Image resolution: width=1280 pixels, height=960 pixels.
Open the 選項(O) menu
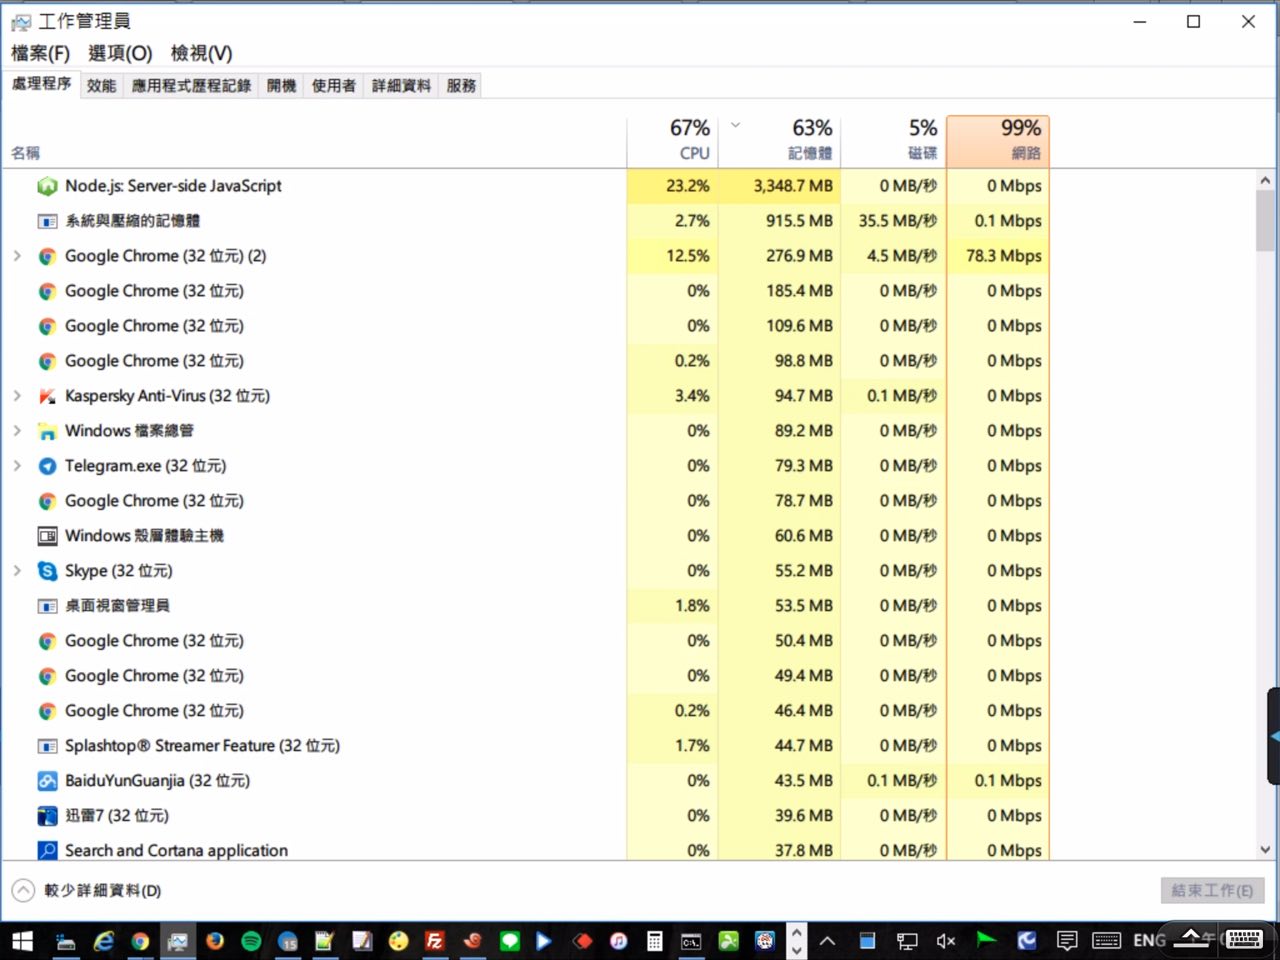click(120, 53)
